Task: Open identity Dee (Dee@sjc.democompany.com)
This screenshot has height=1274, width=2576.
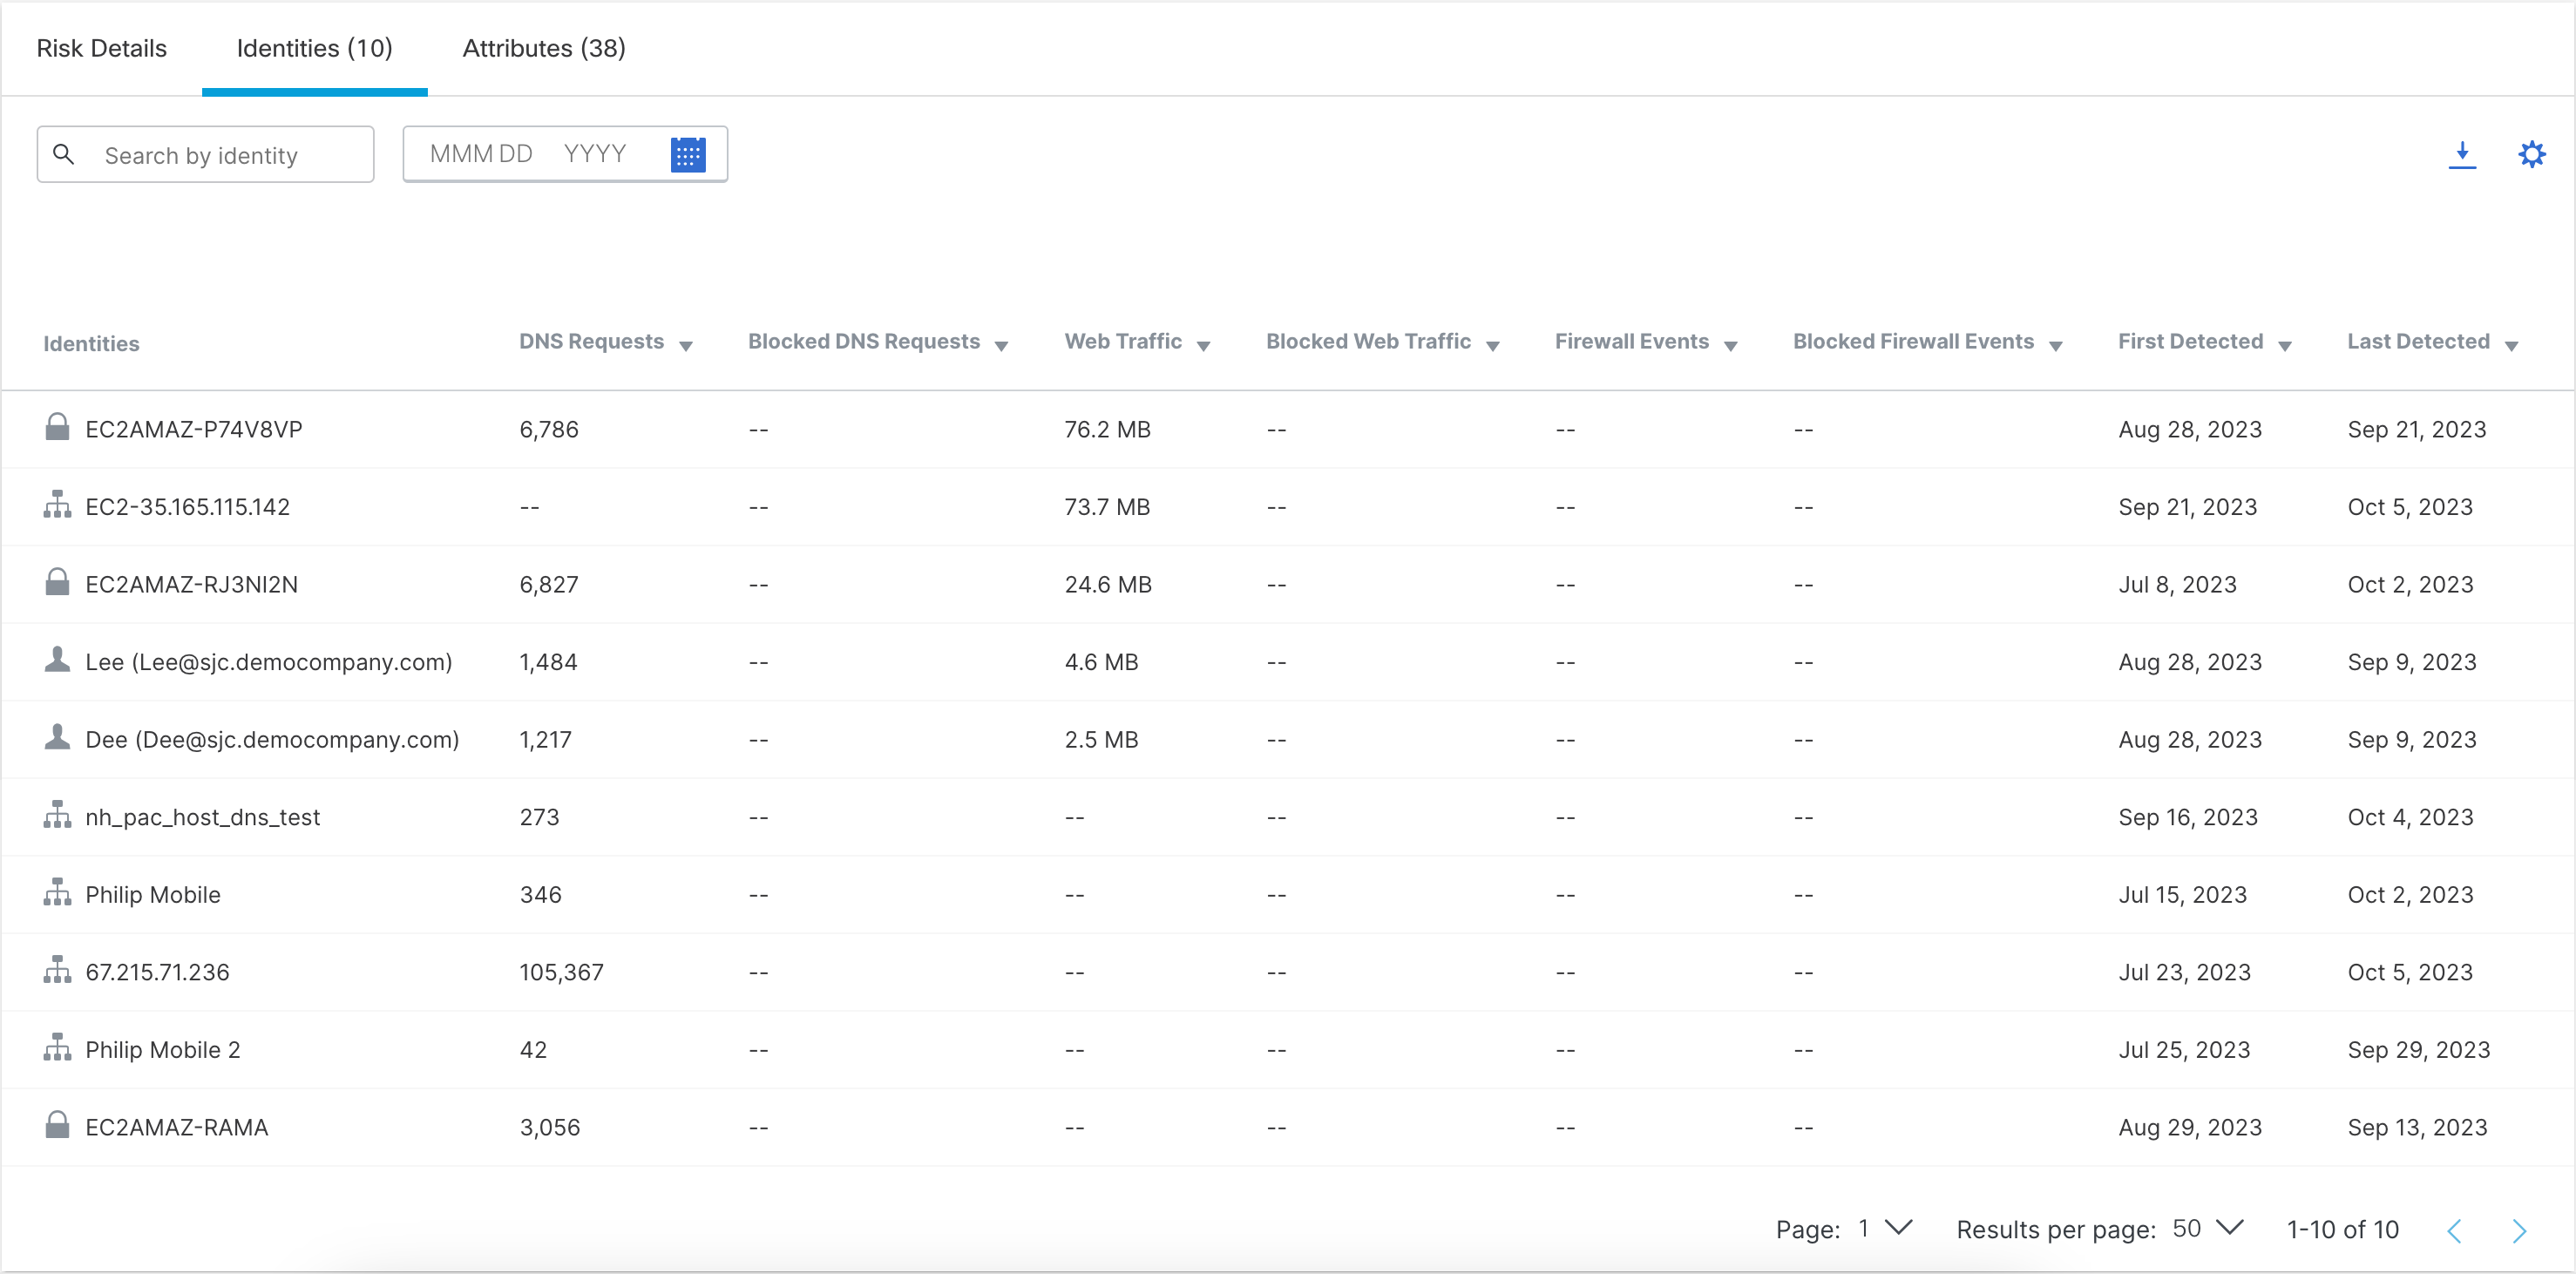Action: (272, 739)
